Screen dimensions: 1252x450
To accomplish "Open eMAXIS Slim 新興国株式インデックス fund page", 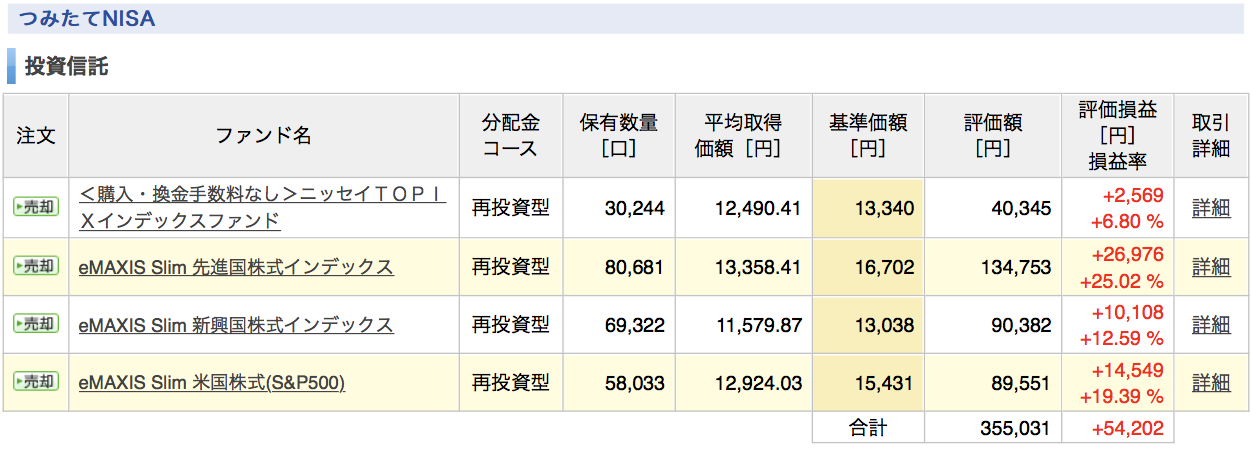I will click(236, 325).
